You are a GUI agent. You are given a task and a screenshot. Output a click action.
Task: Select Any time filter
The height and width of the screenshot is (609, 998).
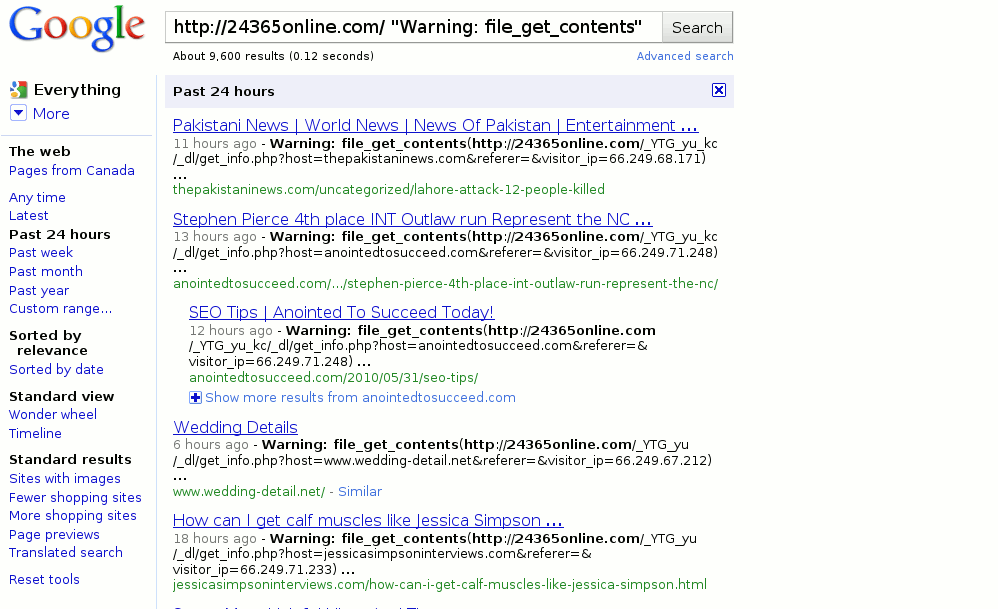(x=37, y=197)
